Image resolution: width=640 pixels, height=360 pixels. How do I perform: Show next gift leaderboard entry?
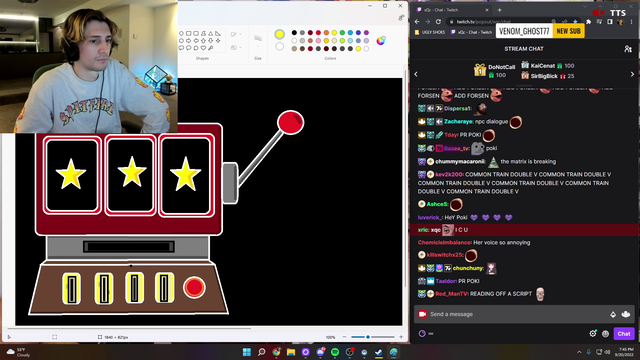(632, 74)
